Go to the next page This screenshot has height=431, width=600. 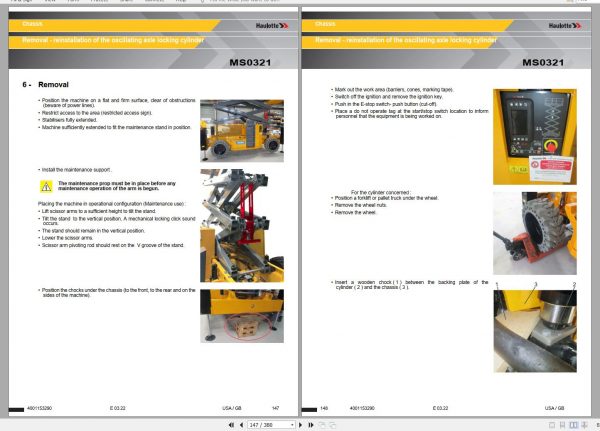click(x=300, y=425)
